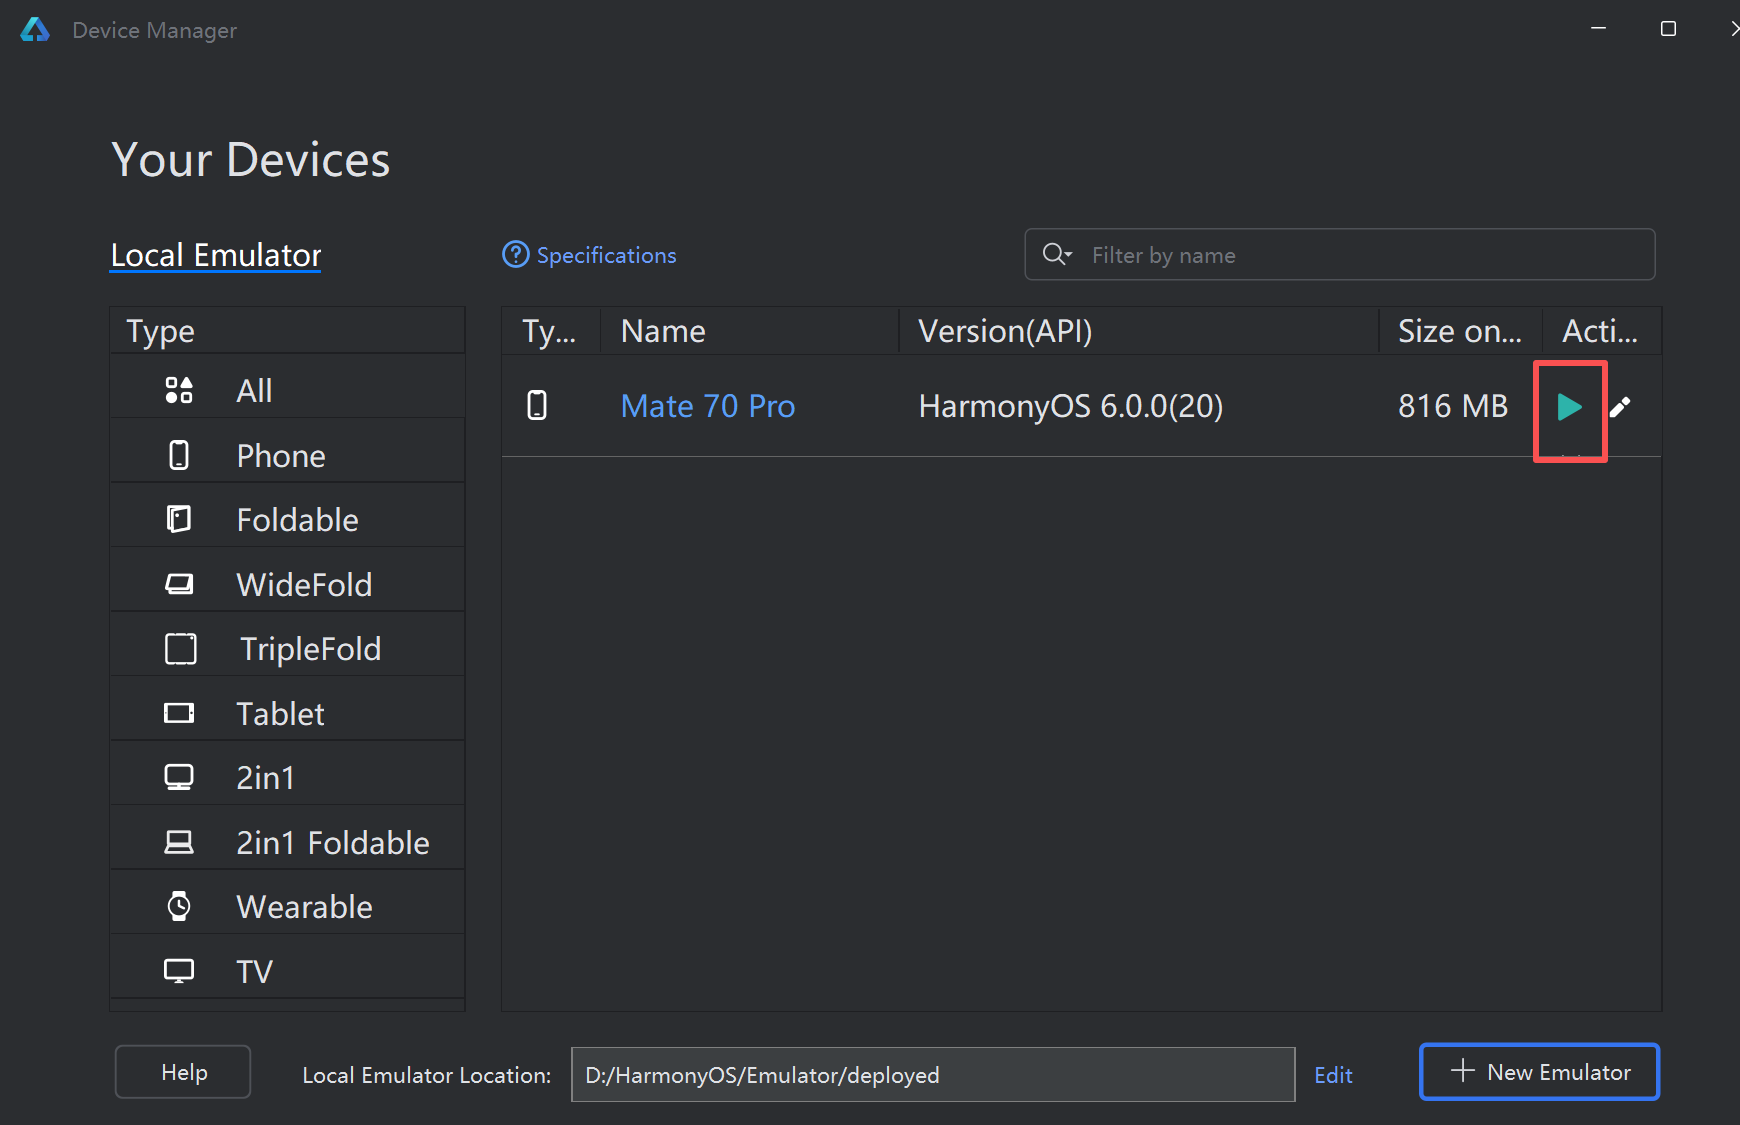Open the Specifications help link
1740x1125 pixels.
[x=606, y=255]
